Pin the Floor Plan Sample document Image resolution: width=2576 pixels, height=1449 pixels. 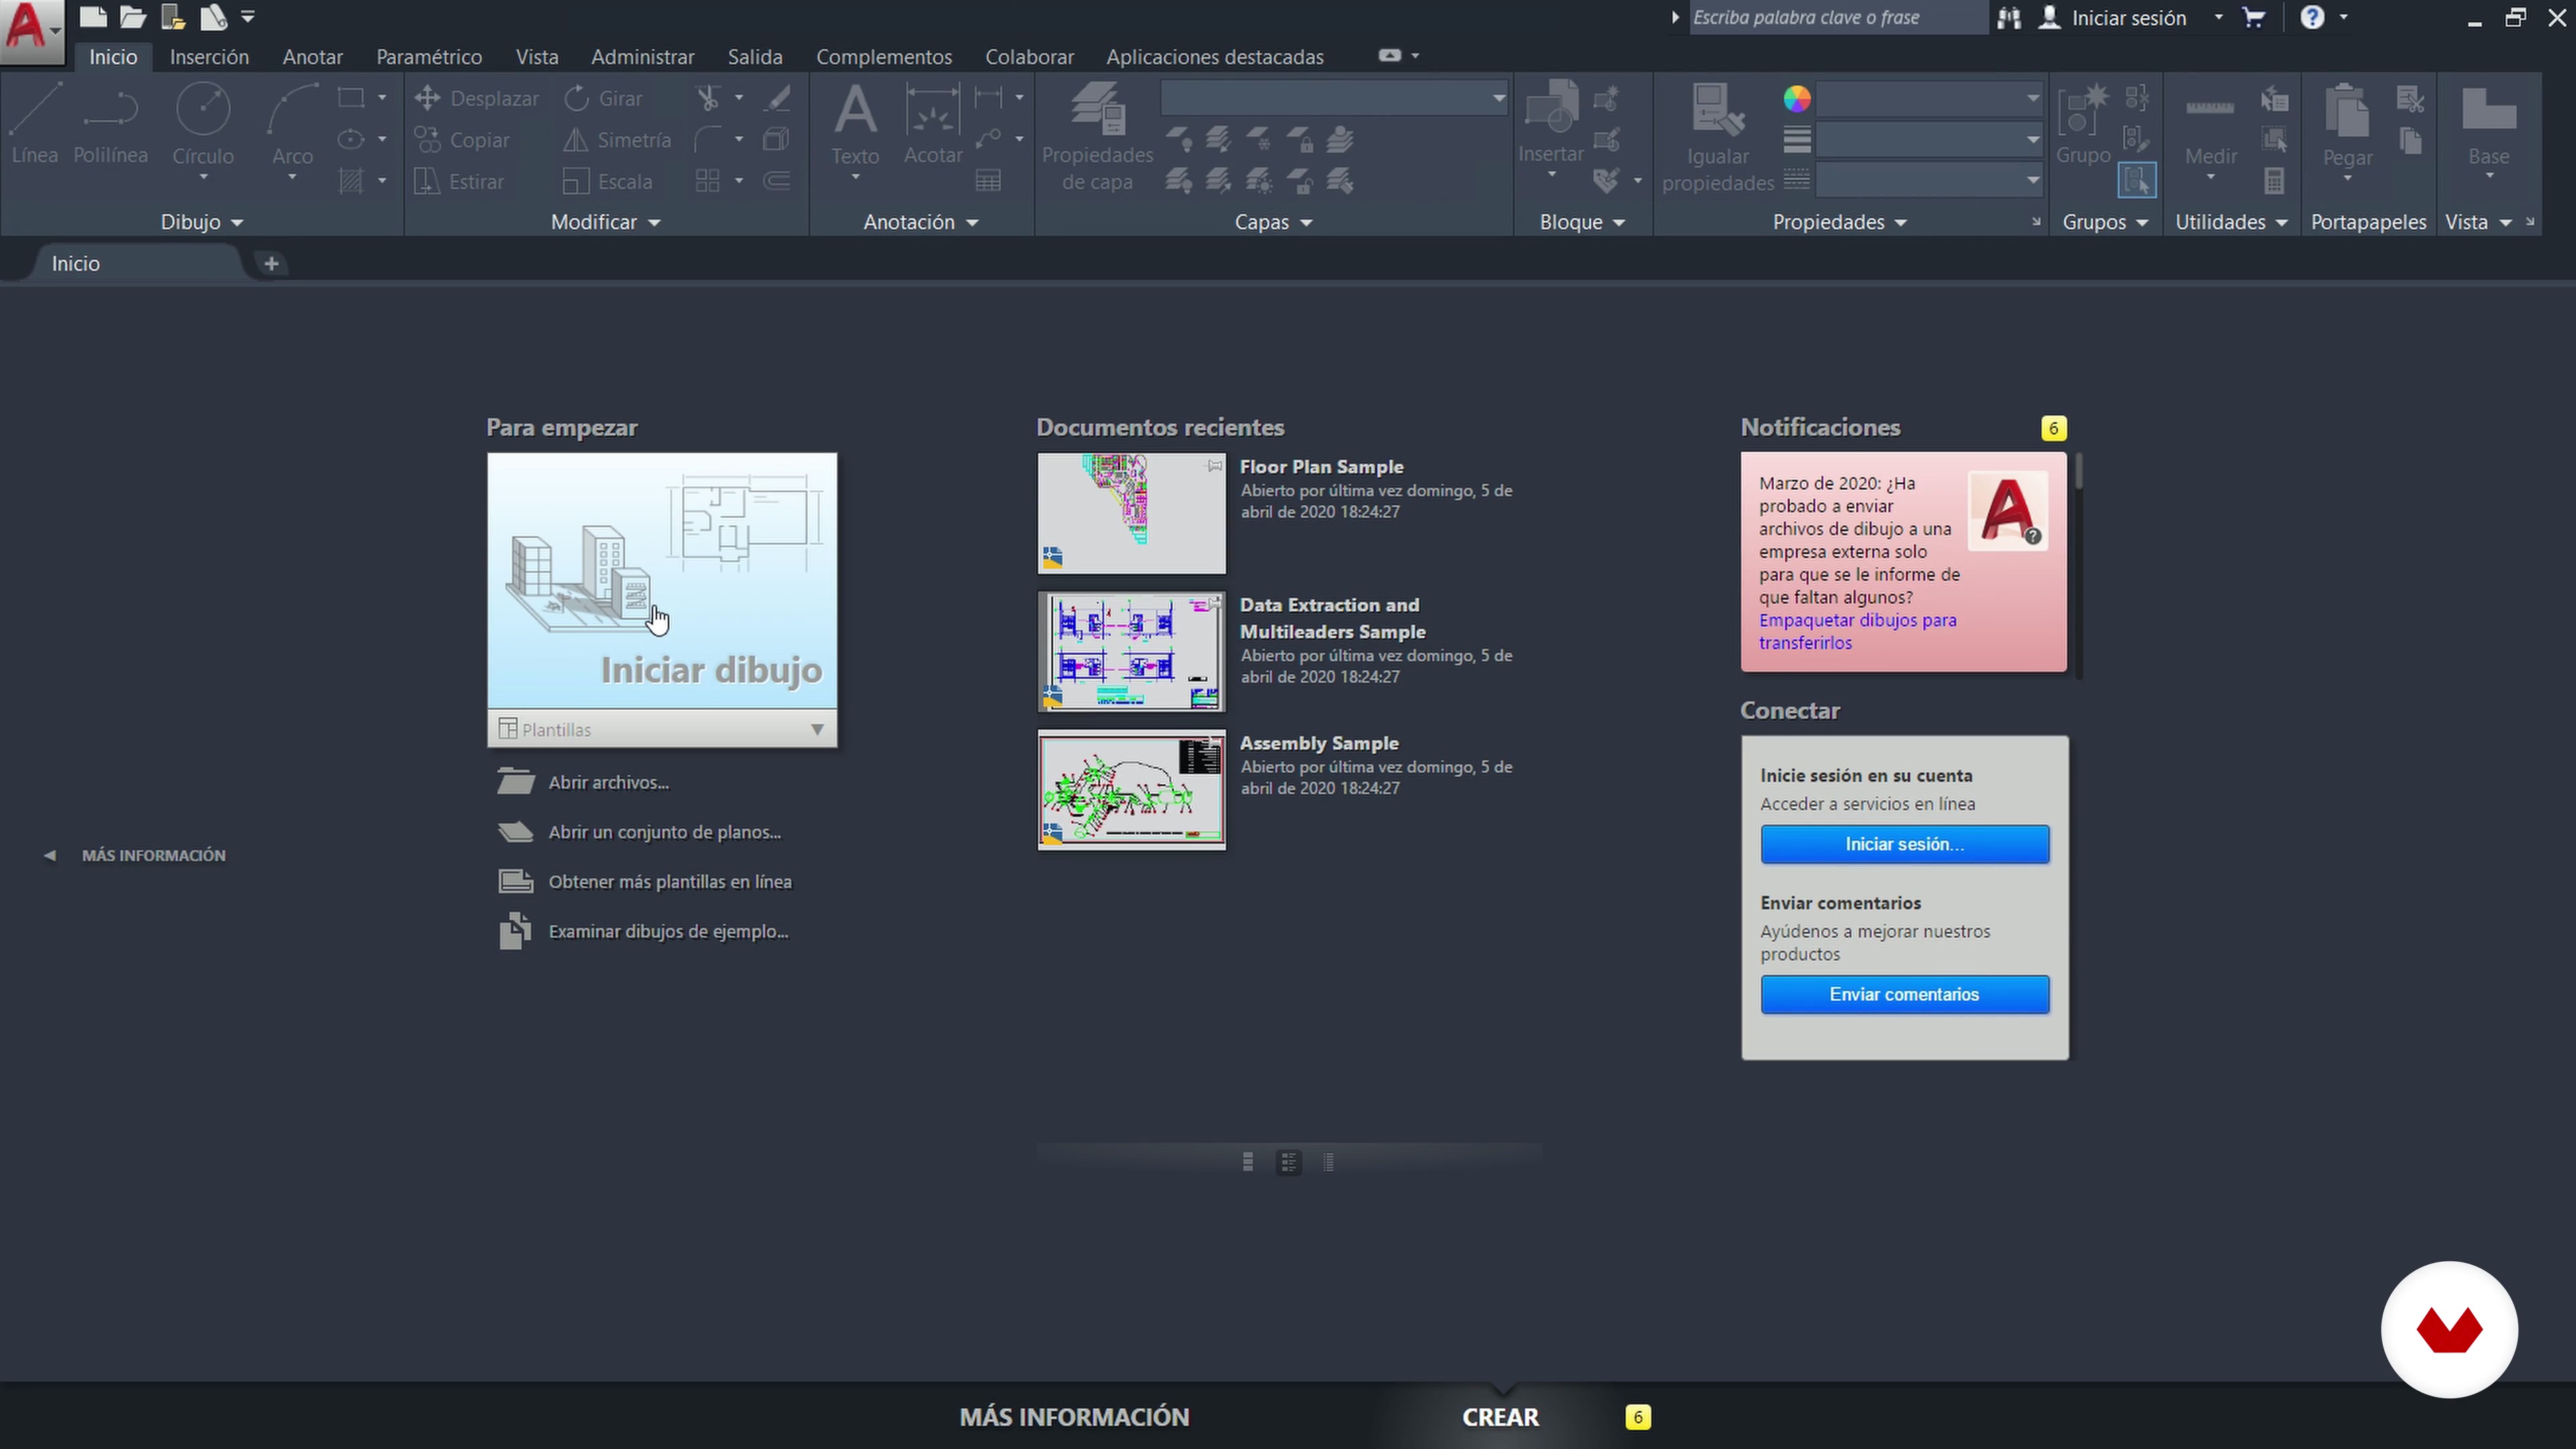(x=1214, y=466)
